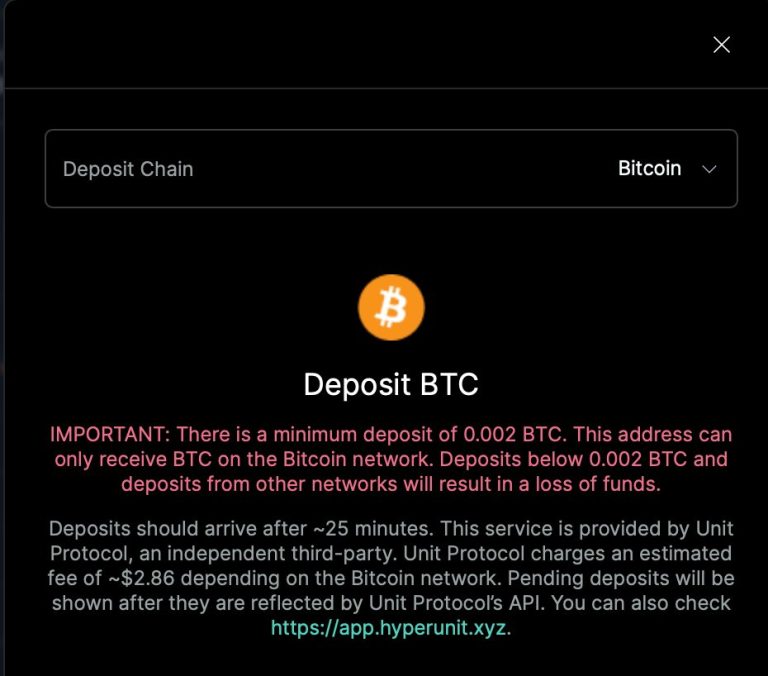Open the app.hyperunit.xyz link
This screenshot has height=676, width=768.
(x=388, y=628)
